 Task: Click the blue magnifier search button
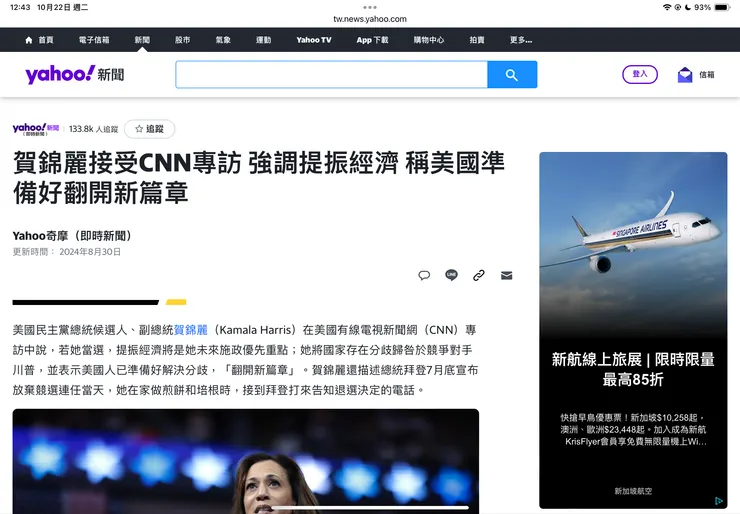[x=512, y=75]
